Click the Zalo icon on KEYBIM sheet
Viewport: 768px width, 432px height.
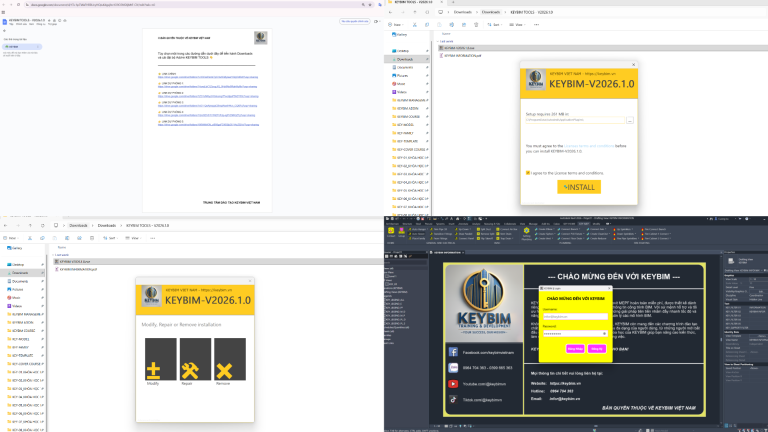[453, 368]
